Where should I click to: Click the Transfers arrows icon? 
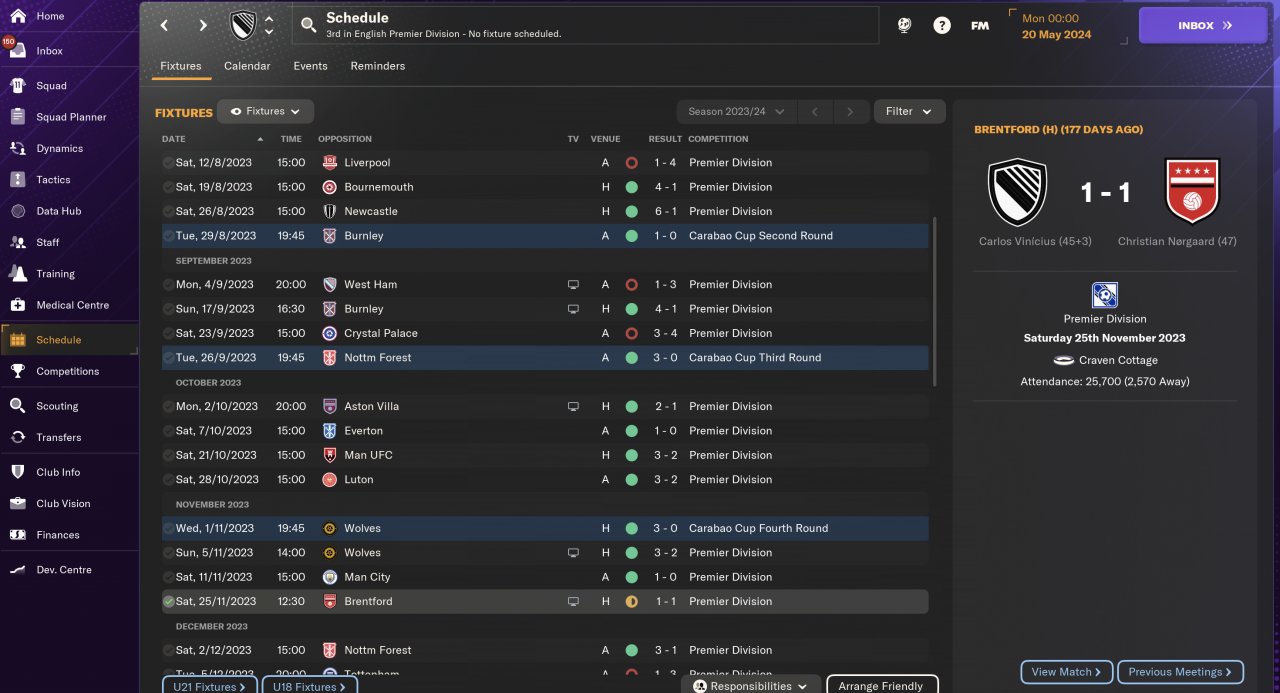pyautogui.click(x=17, y=437)
